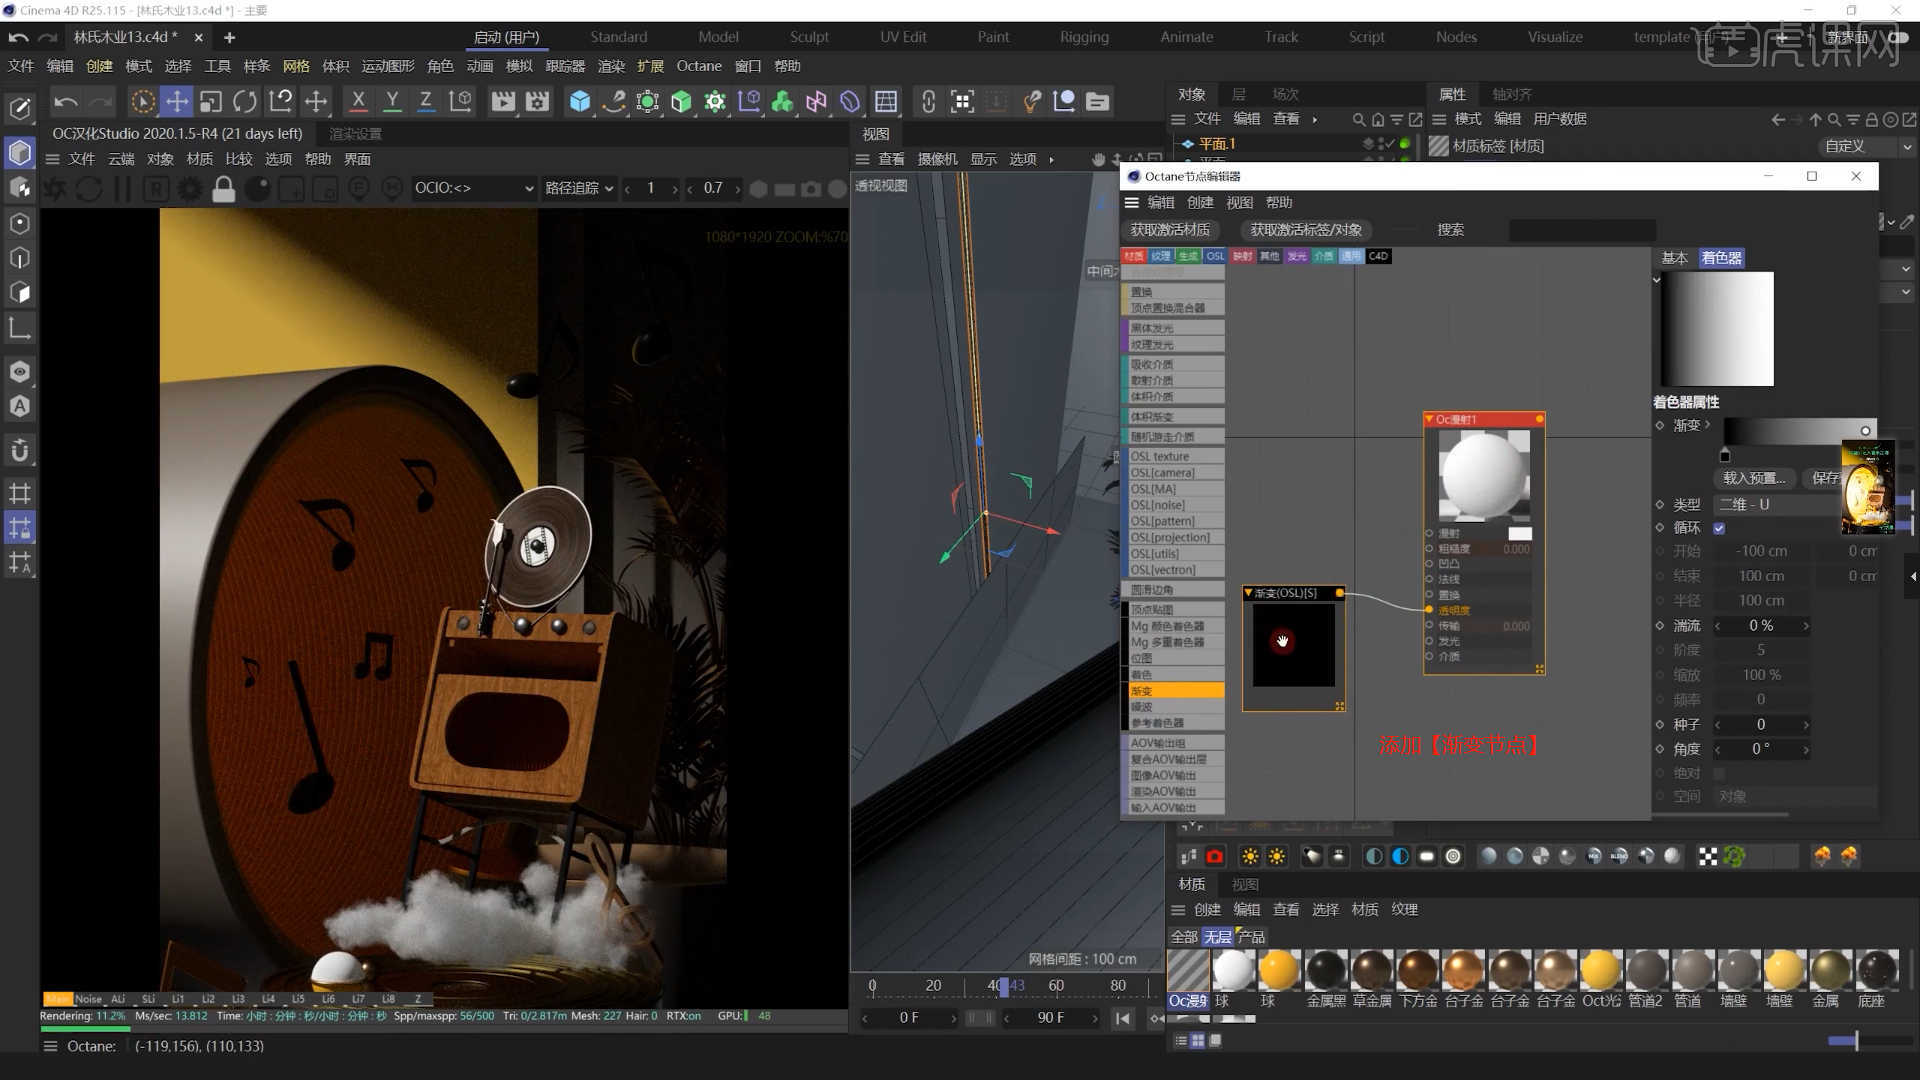1920x1080 pixels.
Task: Click the render view clapperboard icon
Action: point(503,101)
